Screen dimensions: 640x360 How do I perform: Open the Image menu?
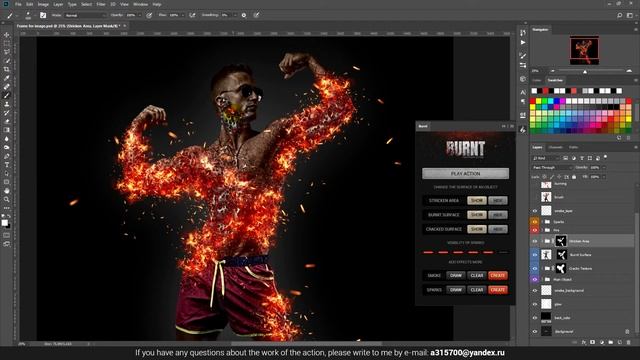click(43, 4)
